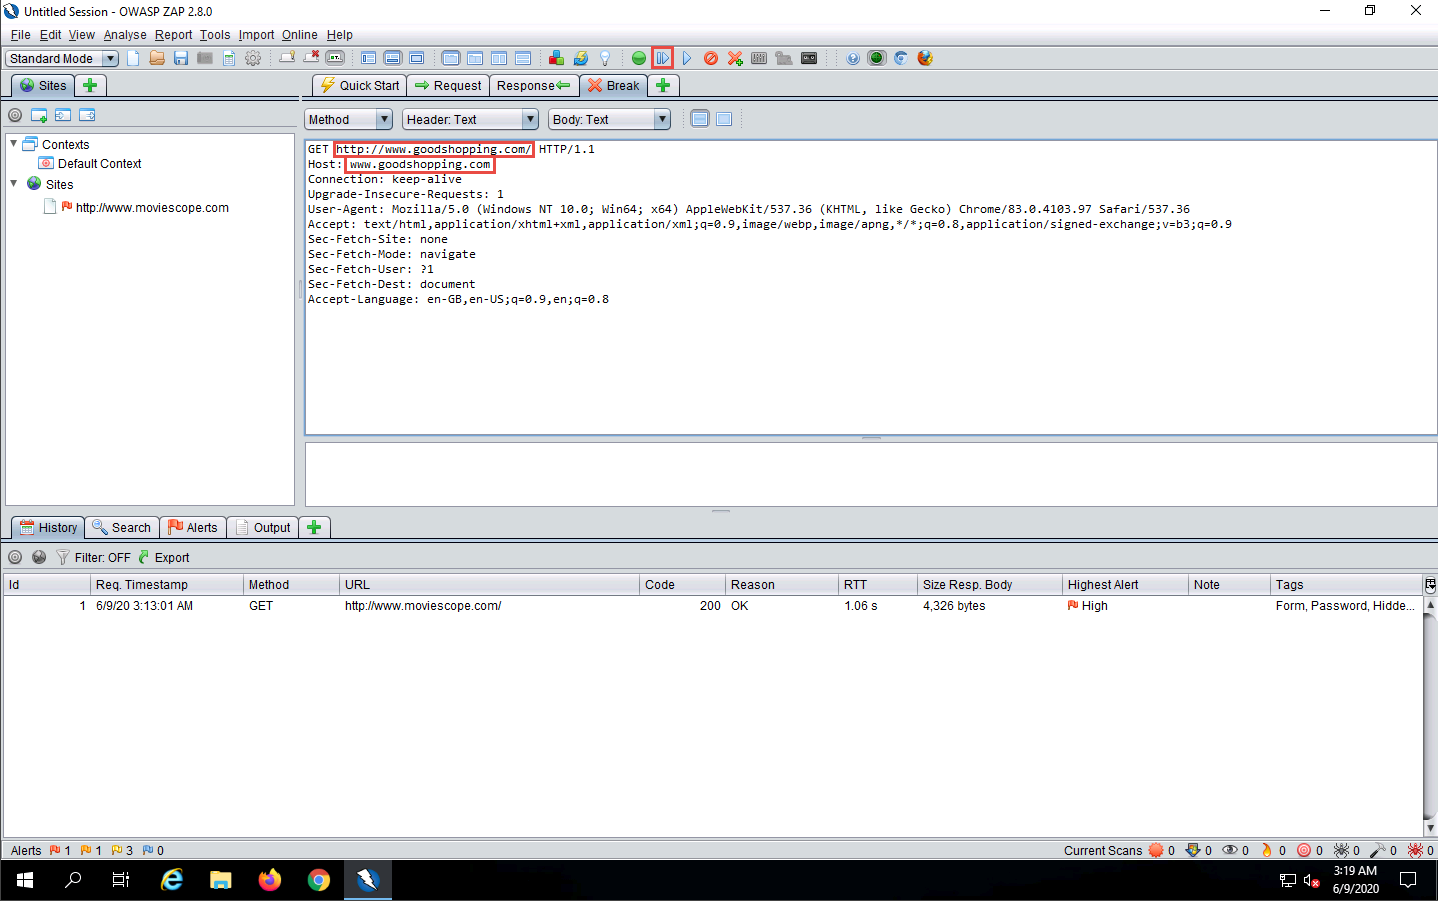Open History table column chooser icon
Viewport: 1438px width, 901px height.
(1430, 585)
